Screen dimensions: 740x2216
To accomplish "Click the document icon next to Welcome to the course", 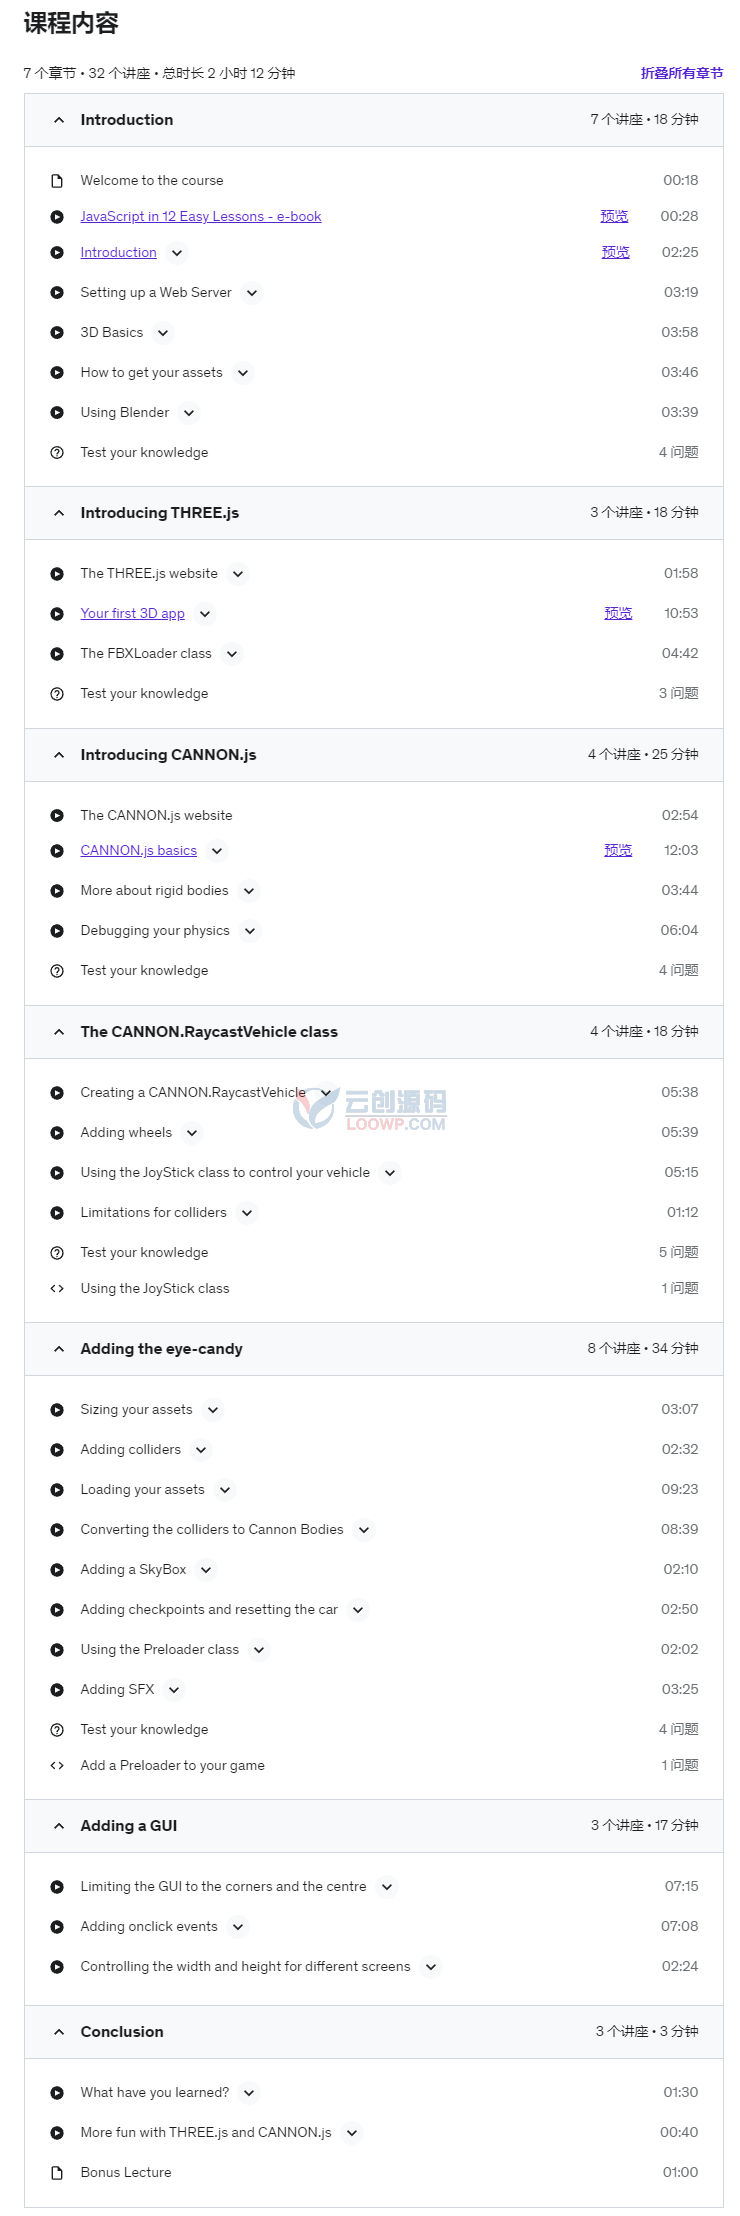I will pyautogui.click(x=57, y=181).
